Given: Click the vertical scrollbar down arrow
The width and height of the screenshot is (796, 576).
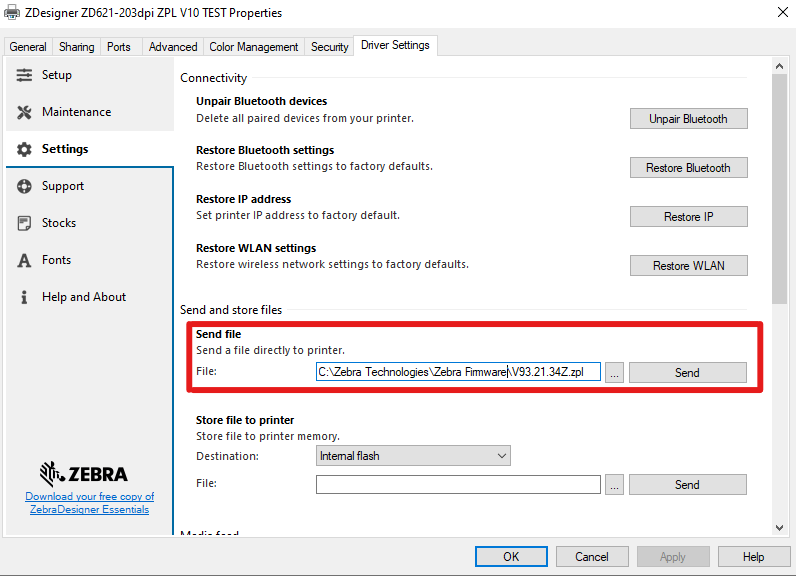Looking at the screenshot, I should pos(780,526).
